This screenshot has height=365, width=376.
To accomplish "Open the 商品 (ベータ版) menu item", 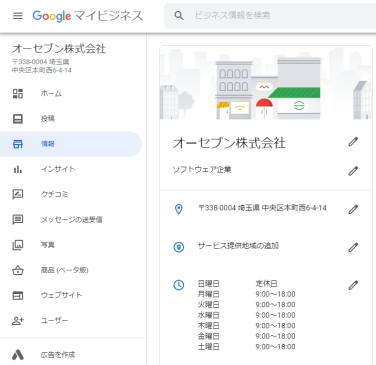I will click(71, 270).
